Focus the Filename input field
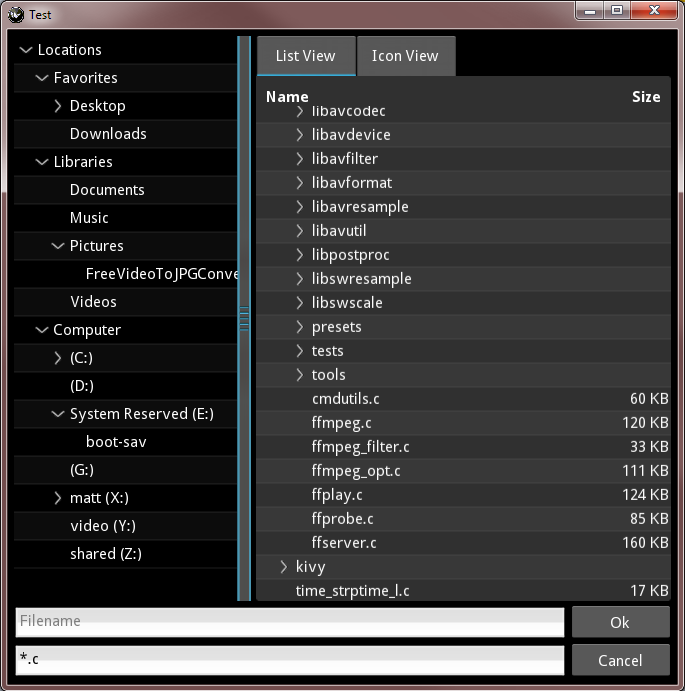Screen dimensions: 685x691 pos(290,622)
